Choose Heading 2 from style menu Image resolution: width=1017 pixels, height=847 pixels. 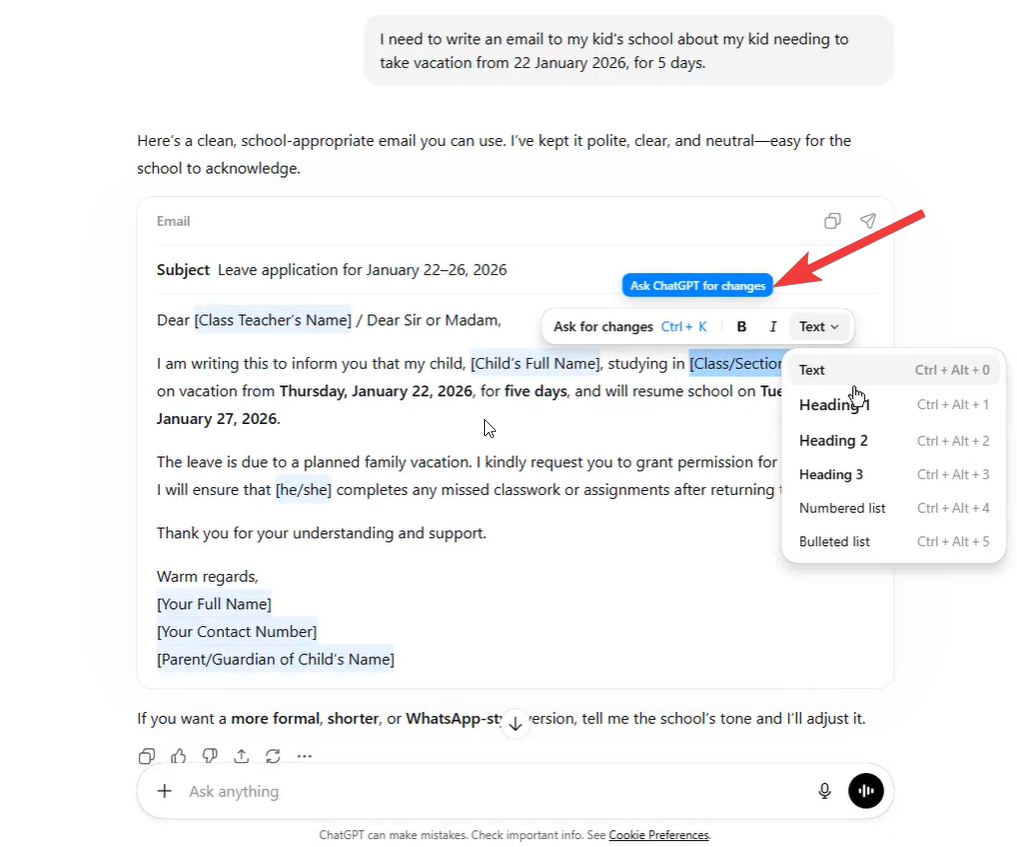(894, 441)
